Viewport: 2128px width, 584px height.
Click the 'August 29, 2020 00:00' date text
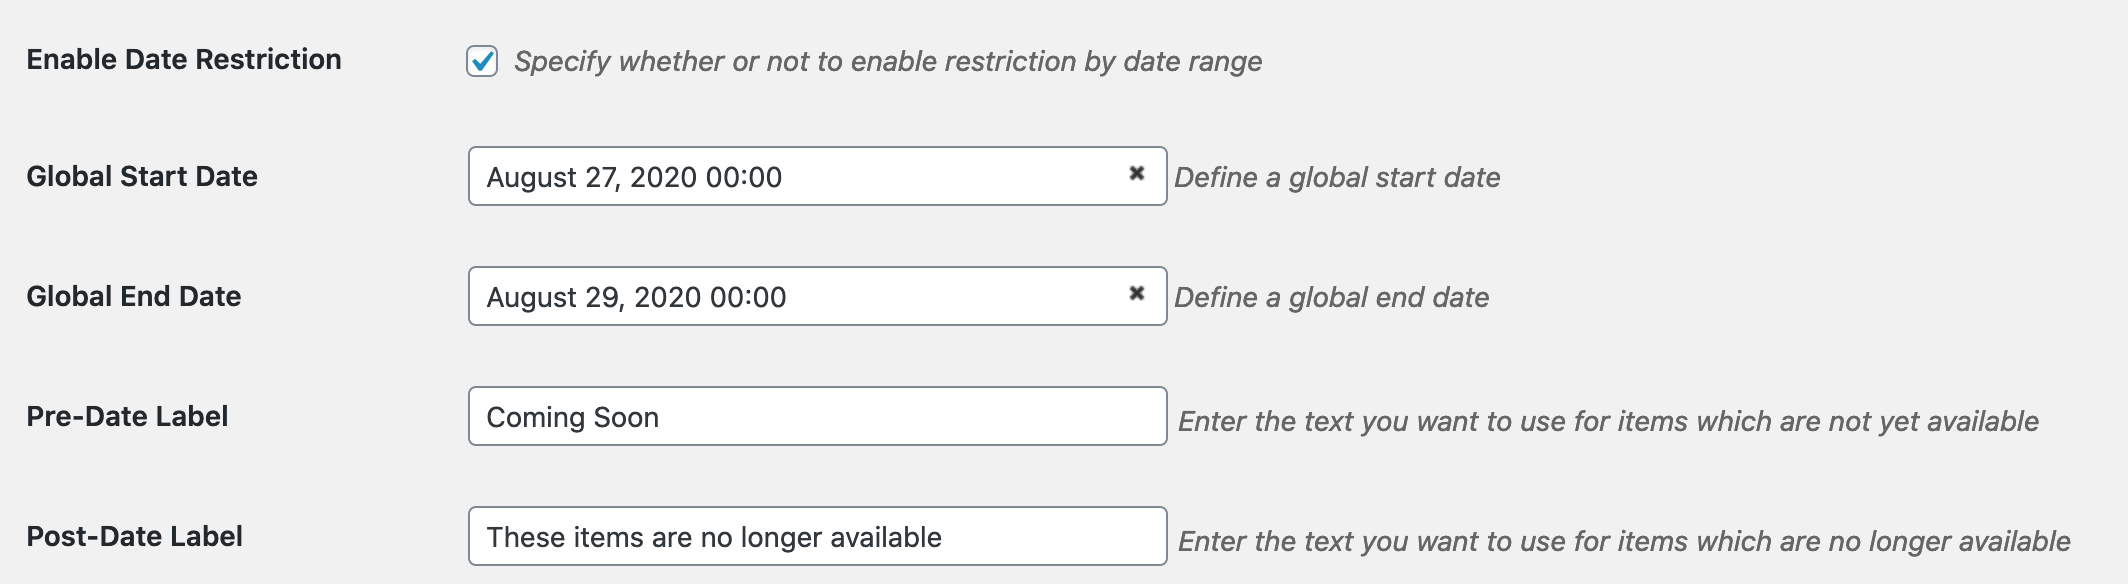(x=636, y=297)
